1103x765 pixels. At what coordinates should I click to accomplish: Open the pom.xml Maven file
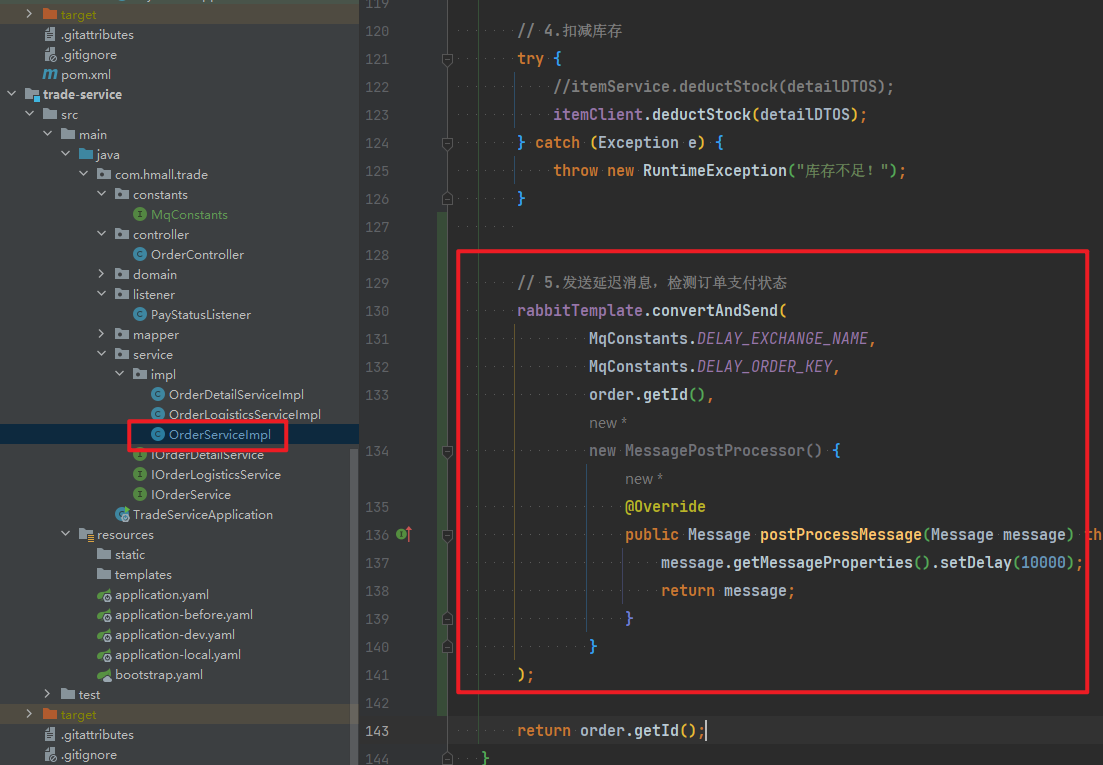pos(87,75)
